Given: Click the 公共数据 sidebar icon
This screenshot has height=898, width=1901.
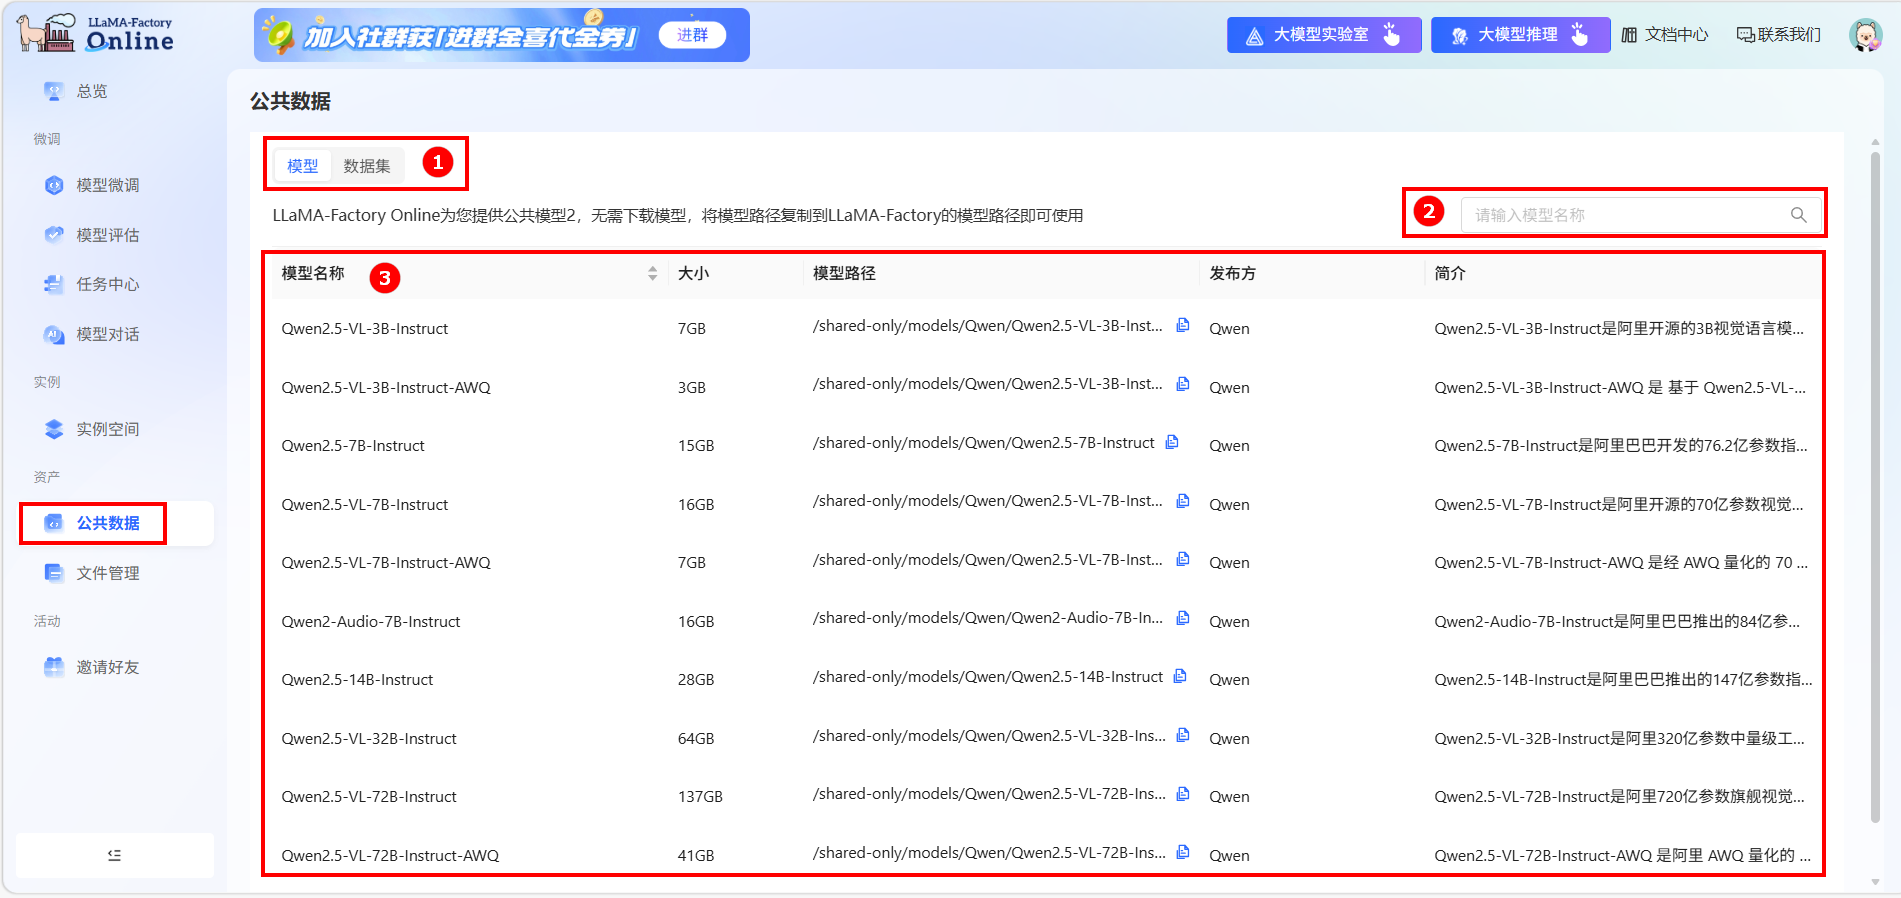Looking at the screenshot, I should 54,523.
